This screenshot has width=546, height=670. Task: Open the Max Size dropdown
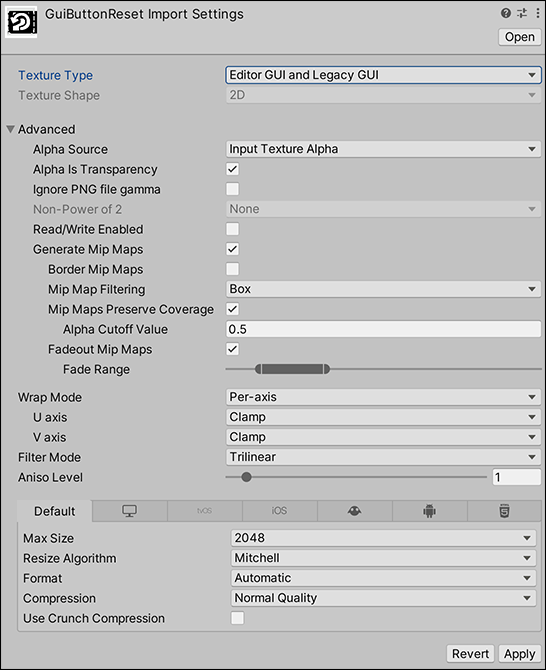(384, 538)
